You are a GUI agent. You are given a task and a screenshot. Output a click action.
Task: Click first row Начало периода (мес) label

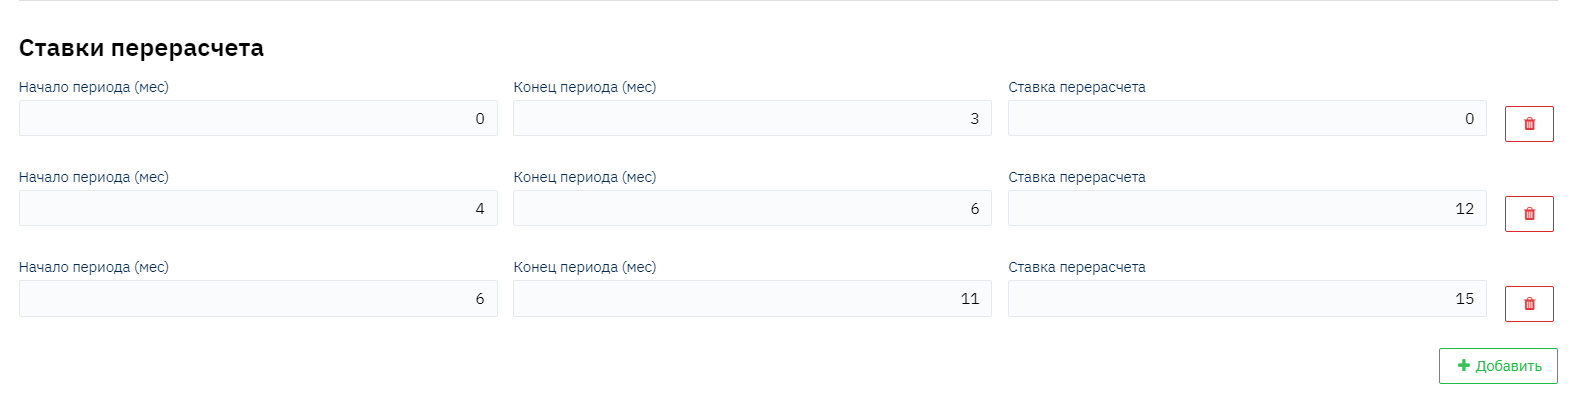click(x=94, y=87)
